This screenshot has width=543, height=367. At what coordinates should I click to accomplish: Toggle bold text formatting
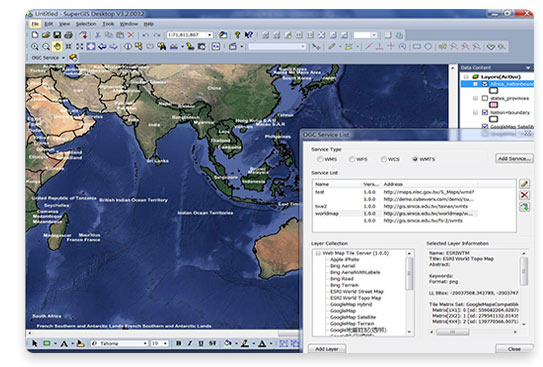(x=179, y=343)
